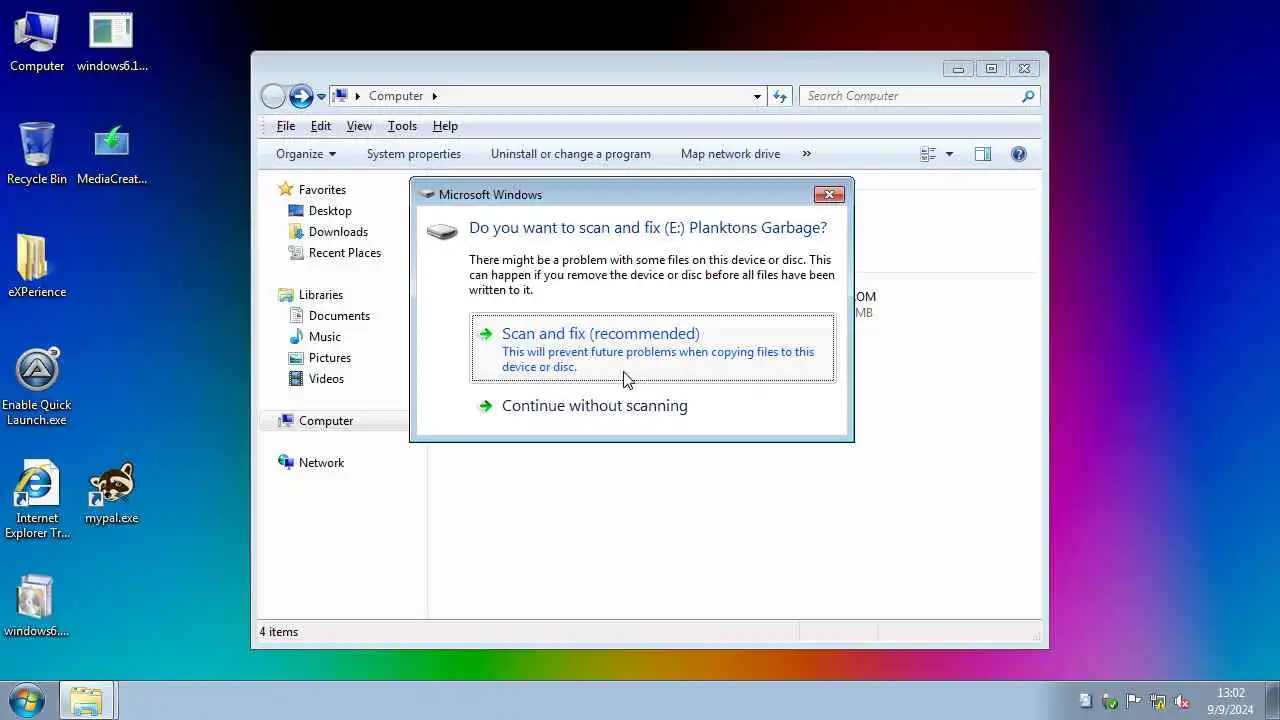The width and height of the screenshot is (1280, 720).
Task: Open the Documents library
Action: [x=339, y=316]
